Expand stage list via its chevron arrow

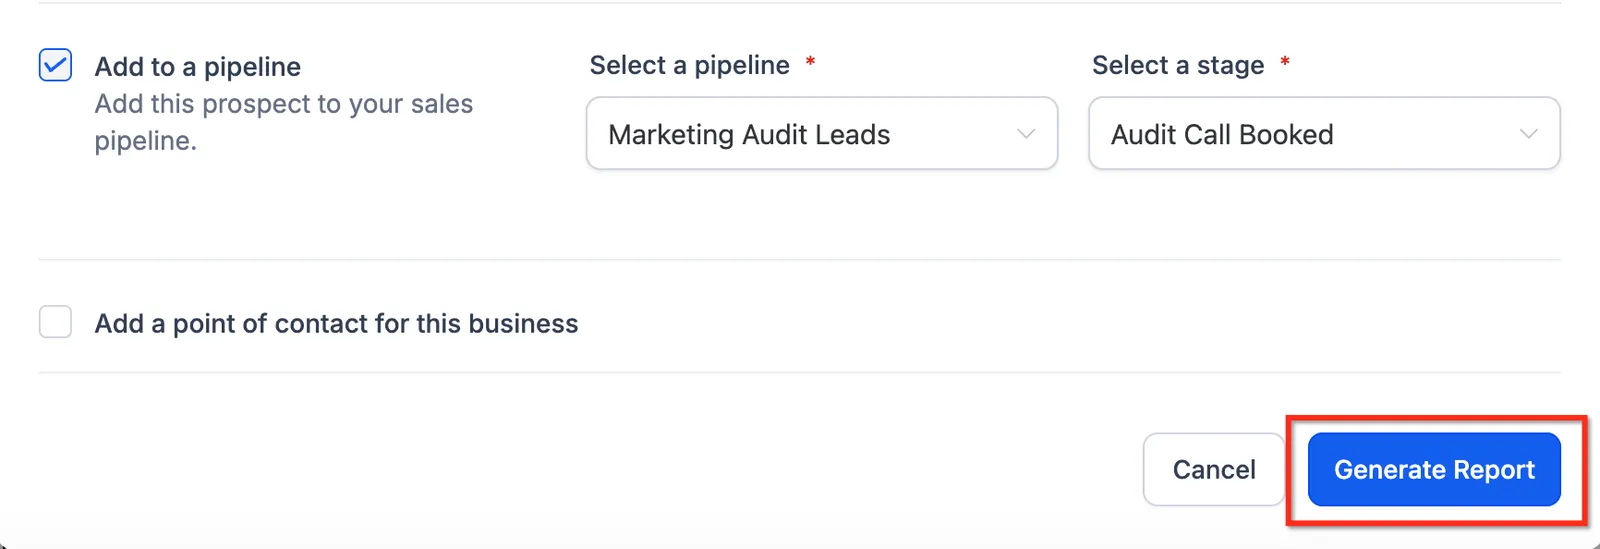pyautogui.click(x=1528, y=134)
